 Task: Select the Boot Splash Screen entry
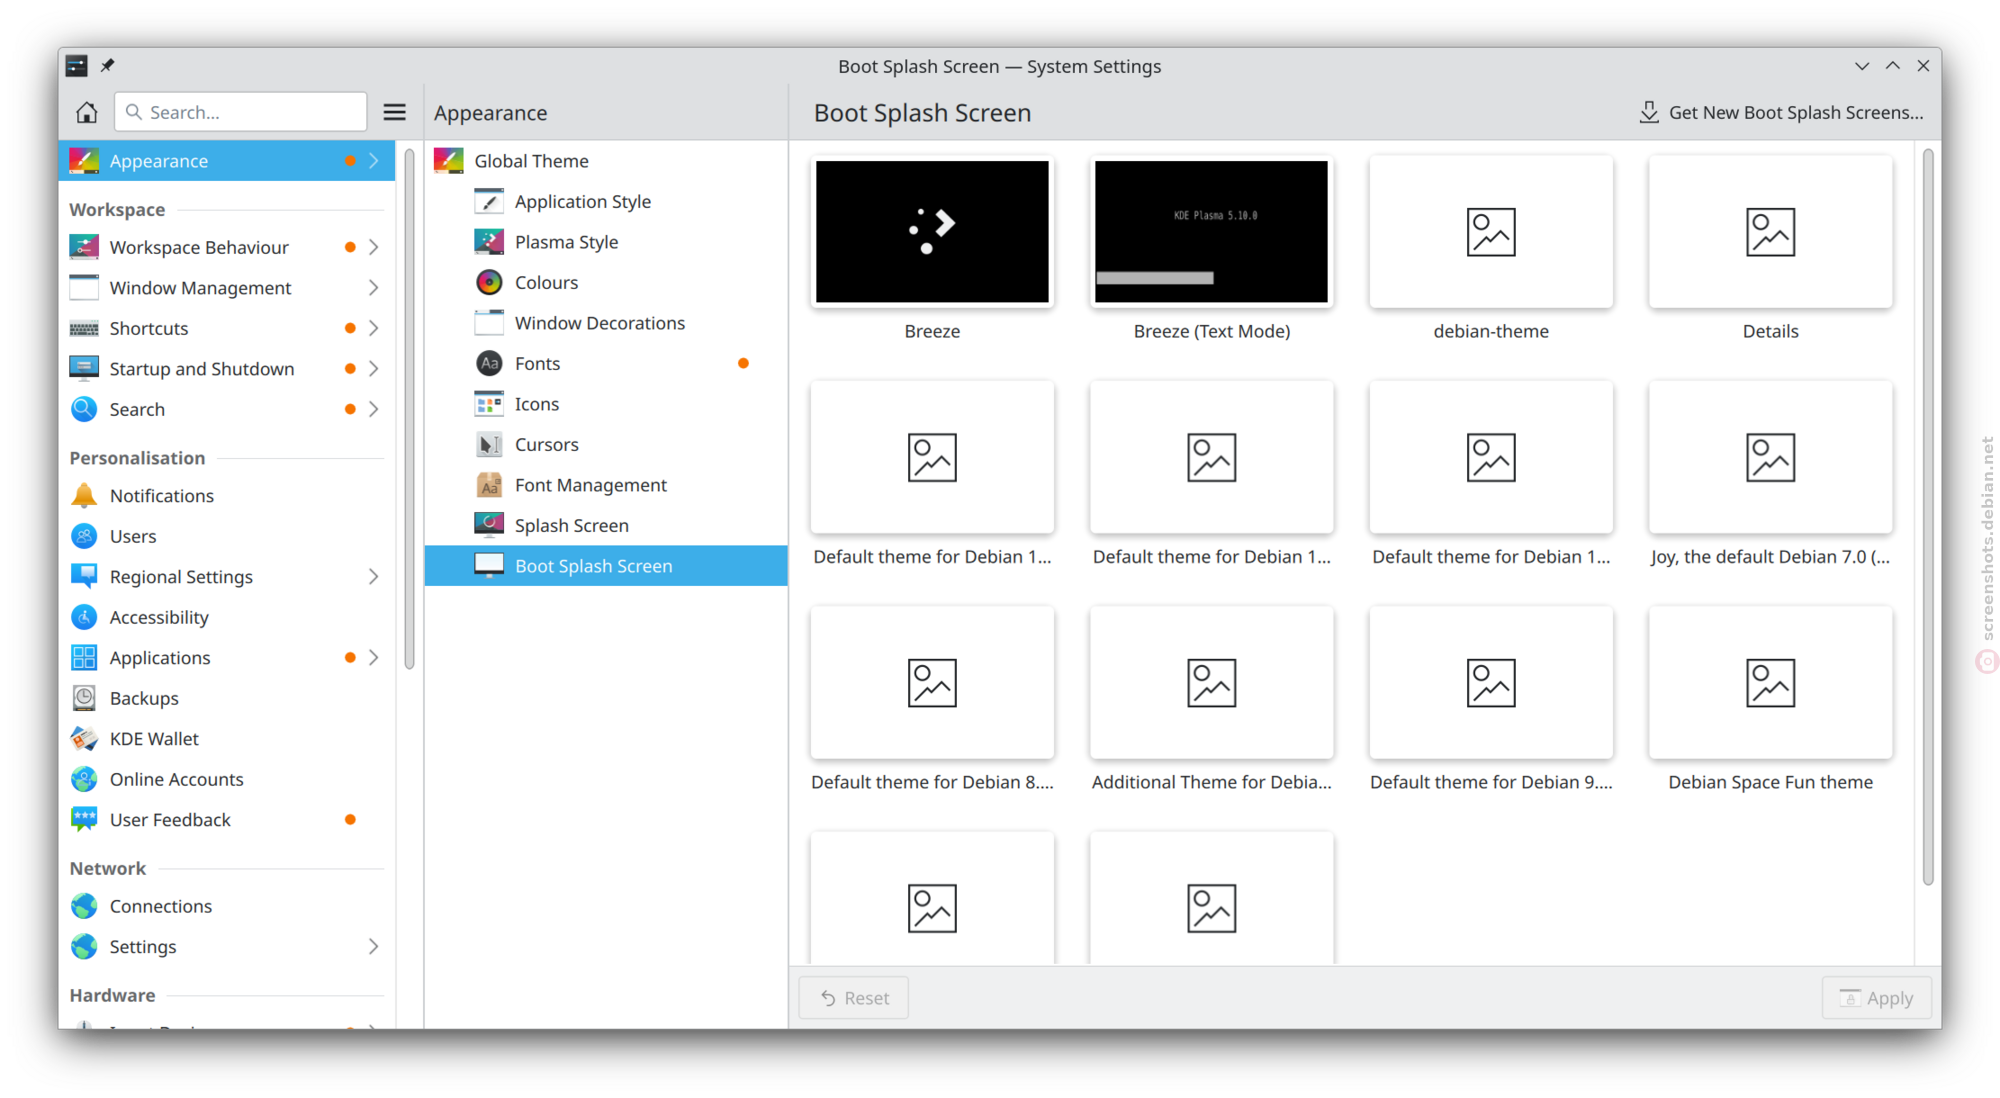pos(606,566)
